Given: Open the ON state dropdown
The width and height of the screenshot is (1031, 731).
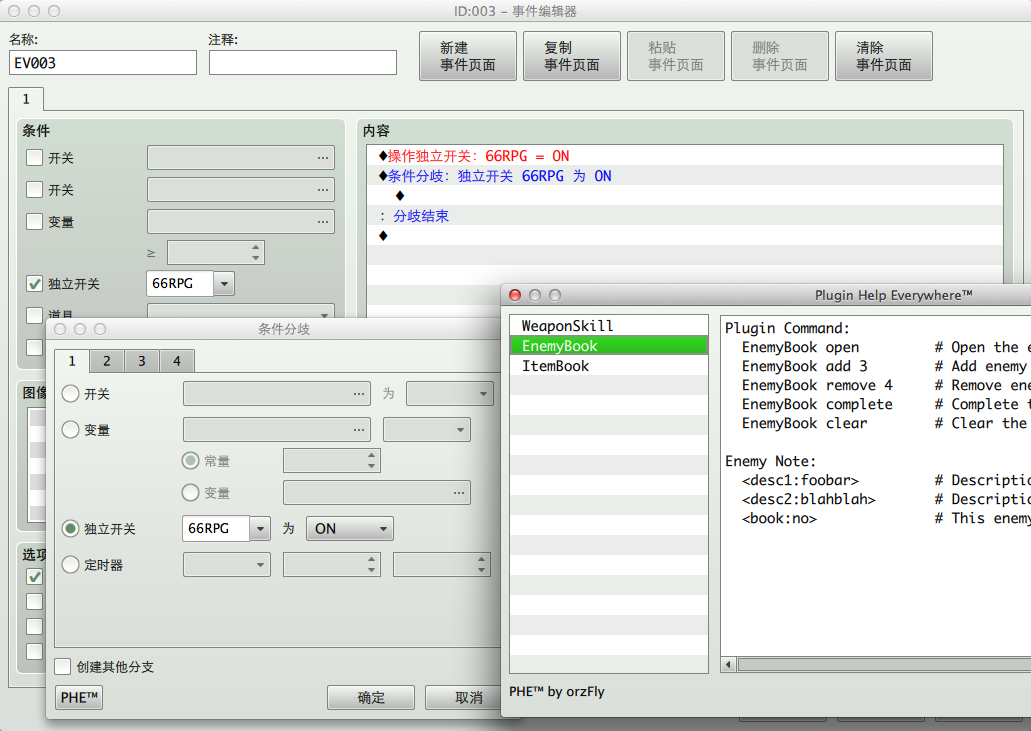Looking at the screenshot, I should (x=350, y=529).
